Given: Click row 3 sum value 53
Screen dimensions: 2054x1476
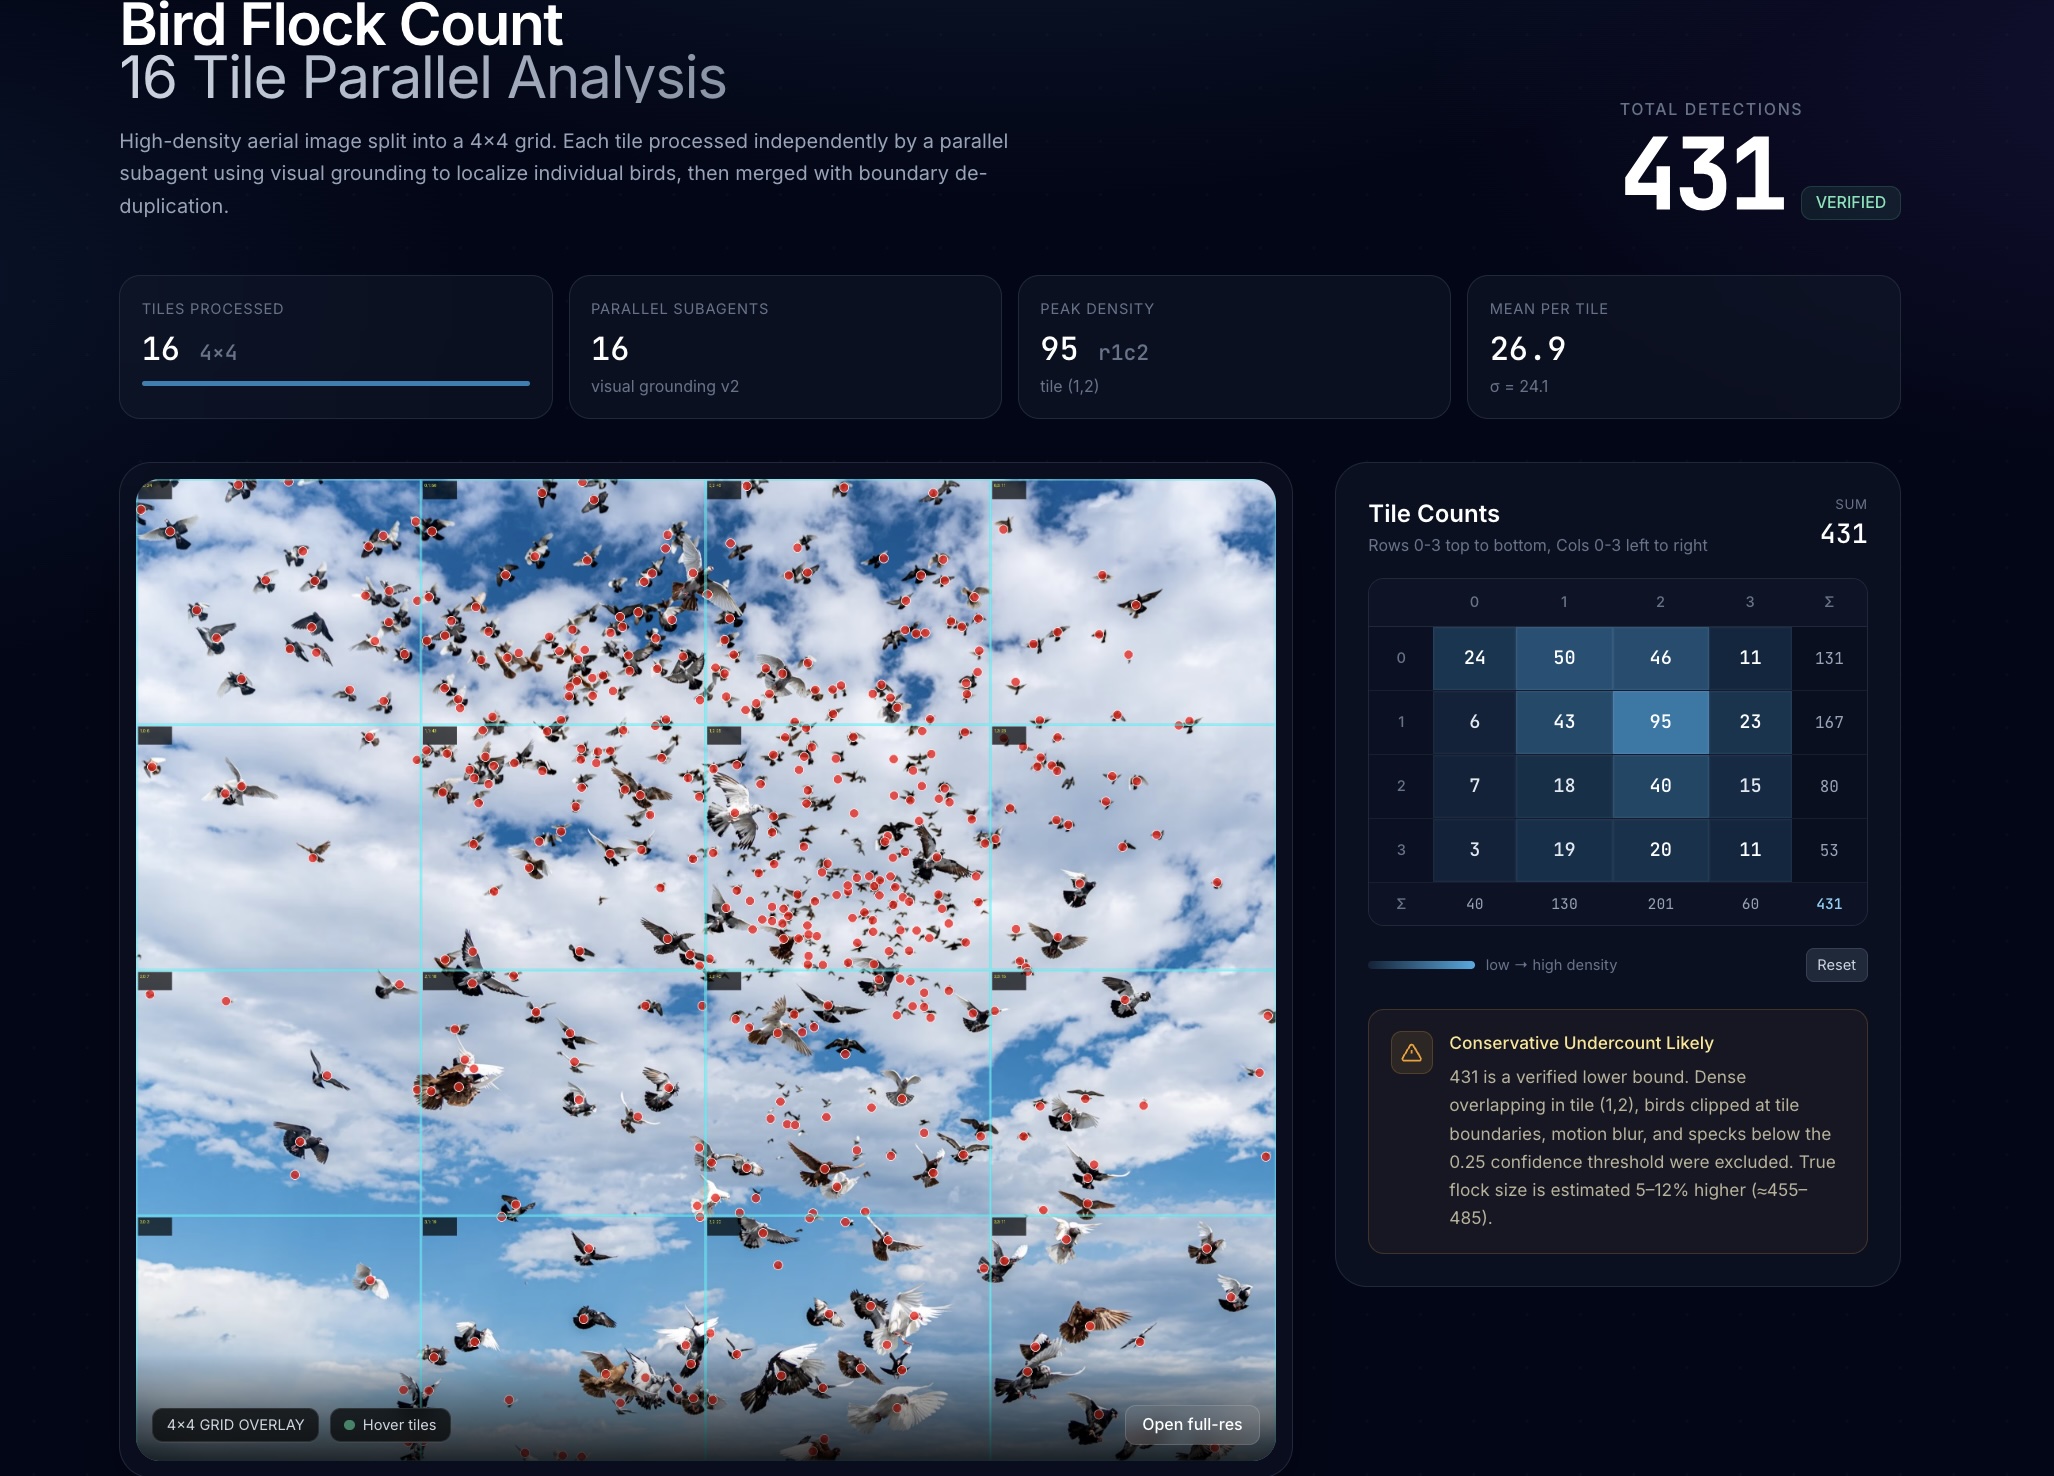Looking at the screenshot, I should click(1828, 850).
